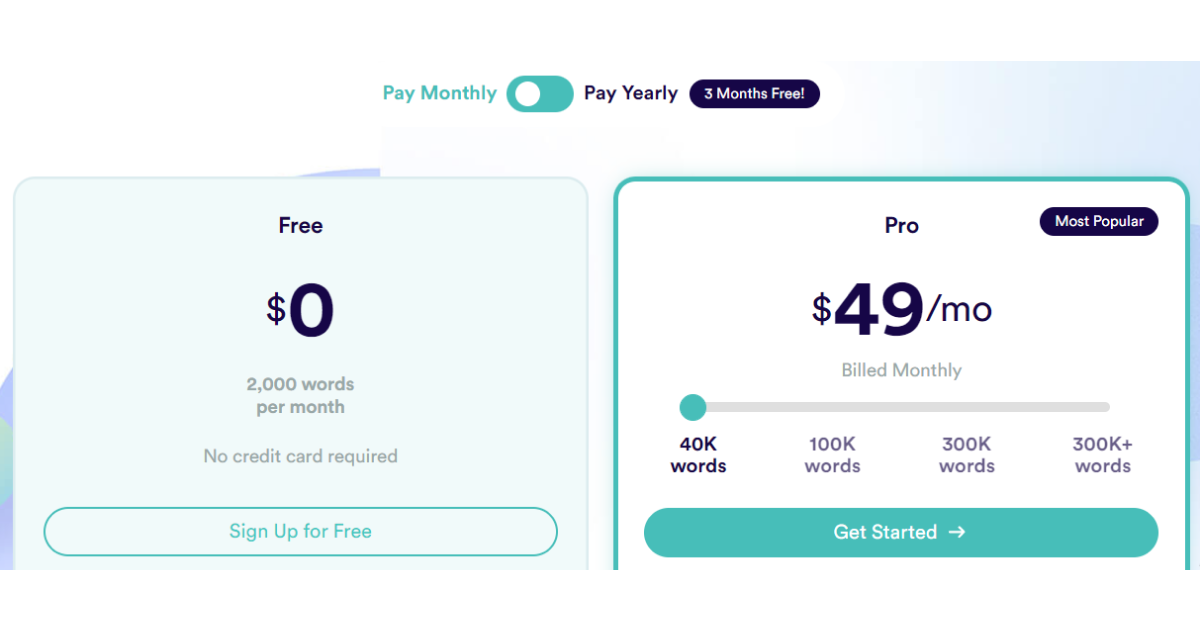
Task: Click the 3 Months Free badge
Action: pos(754,93)
